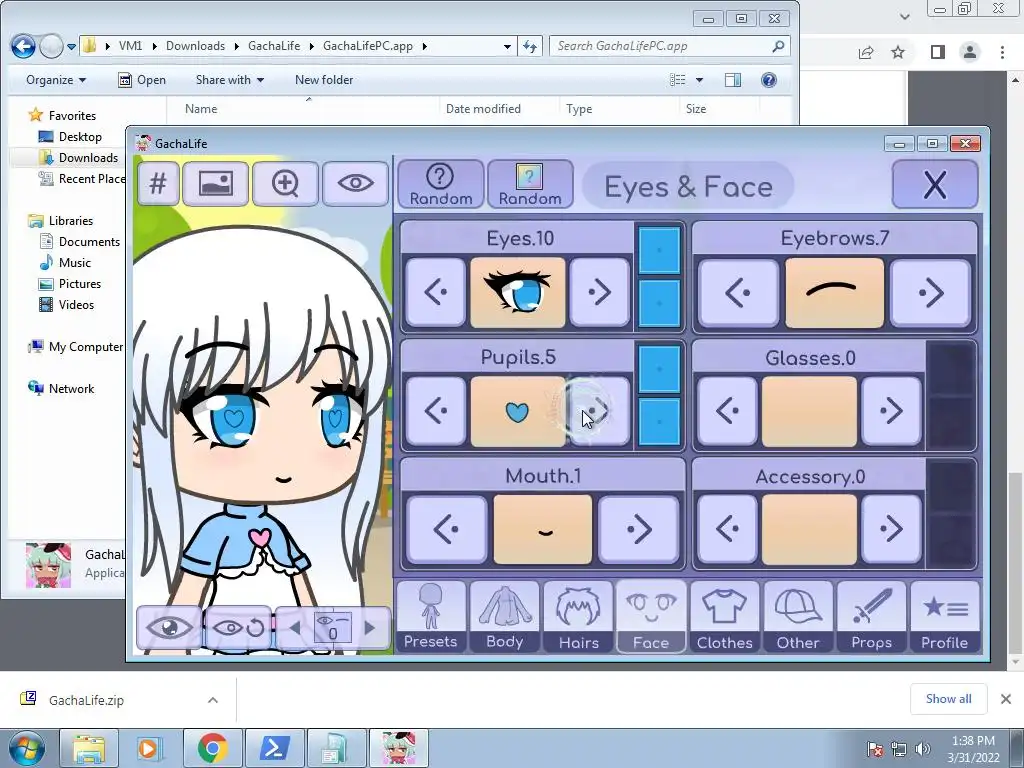
Task: Open the Profile tab
Action: (x=944, y=616)
